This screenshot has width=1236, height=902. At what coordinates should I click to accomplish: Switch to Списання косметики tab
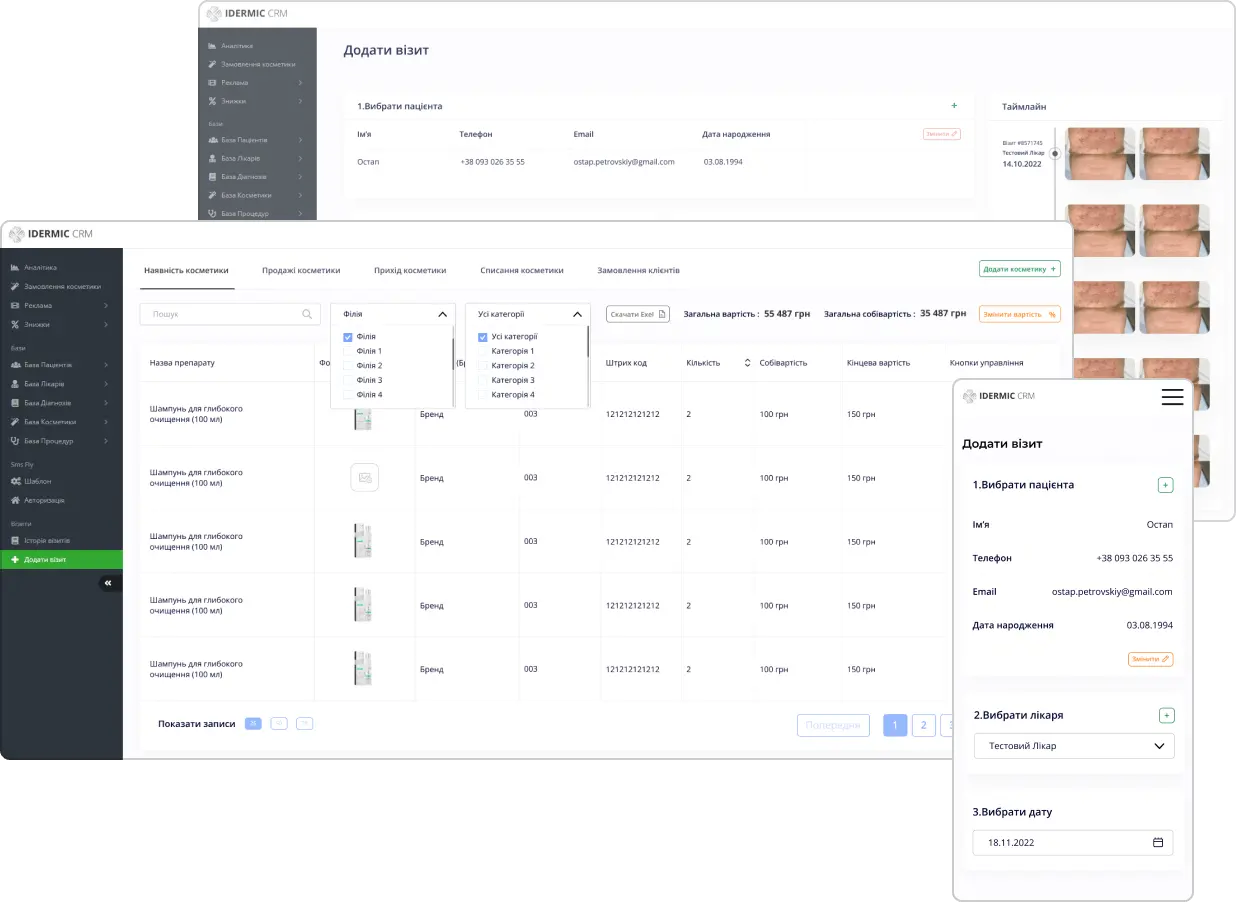coord(521,270)
